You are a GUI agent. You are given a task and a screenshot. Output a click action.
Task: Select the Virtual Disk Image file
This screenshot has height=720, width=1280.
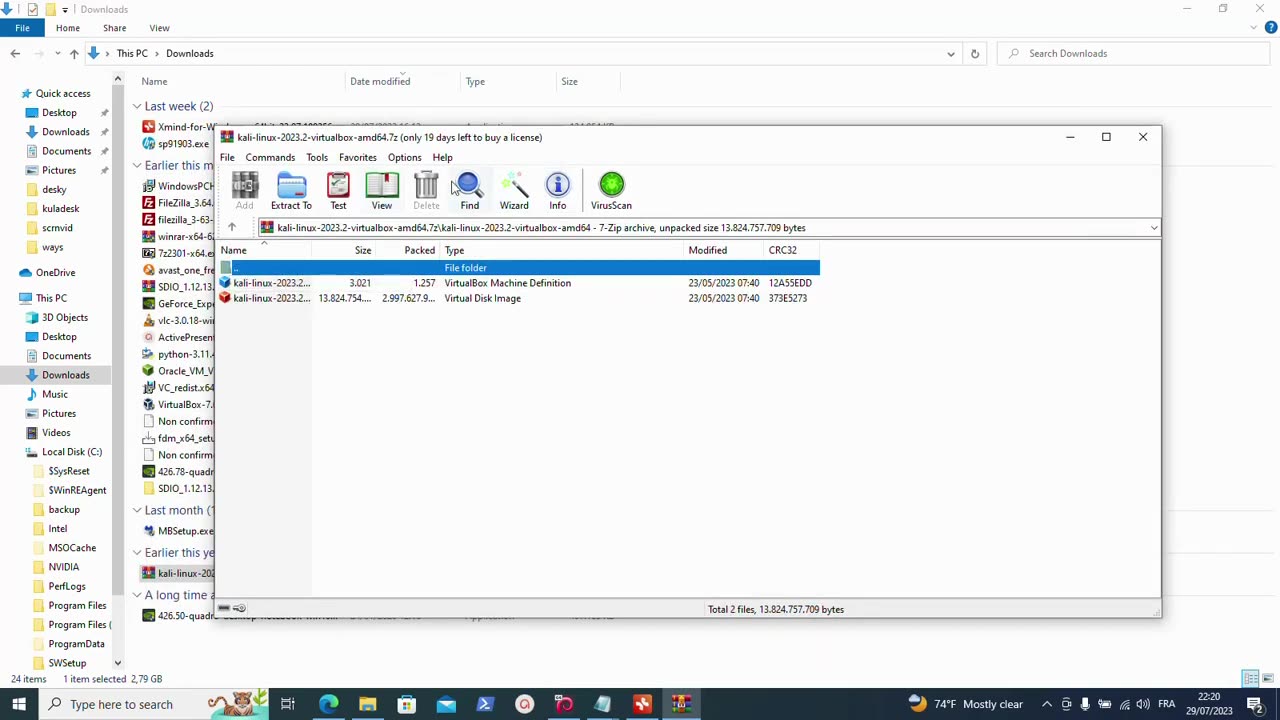tap(519, 298)
